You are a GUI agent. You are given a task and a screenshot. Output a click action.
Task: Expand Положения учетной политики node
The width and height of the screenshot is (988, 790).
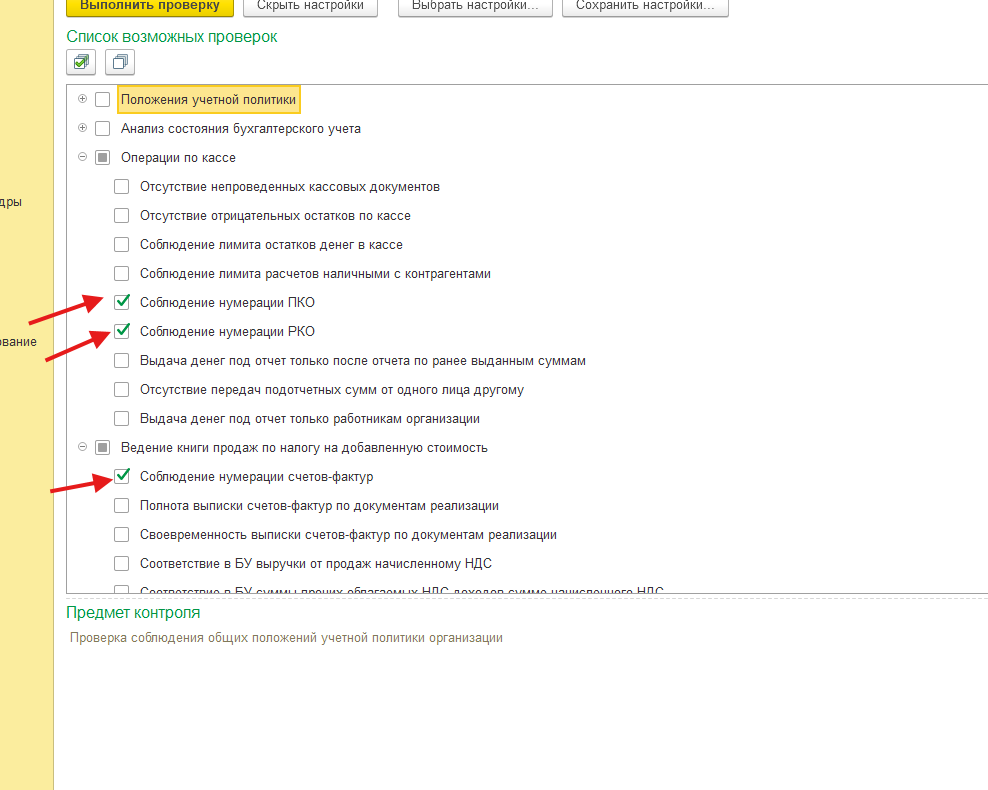[83, 99]
